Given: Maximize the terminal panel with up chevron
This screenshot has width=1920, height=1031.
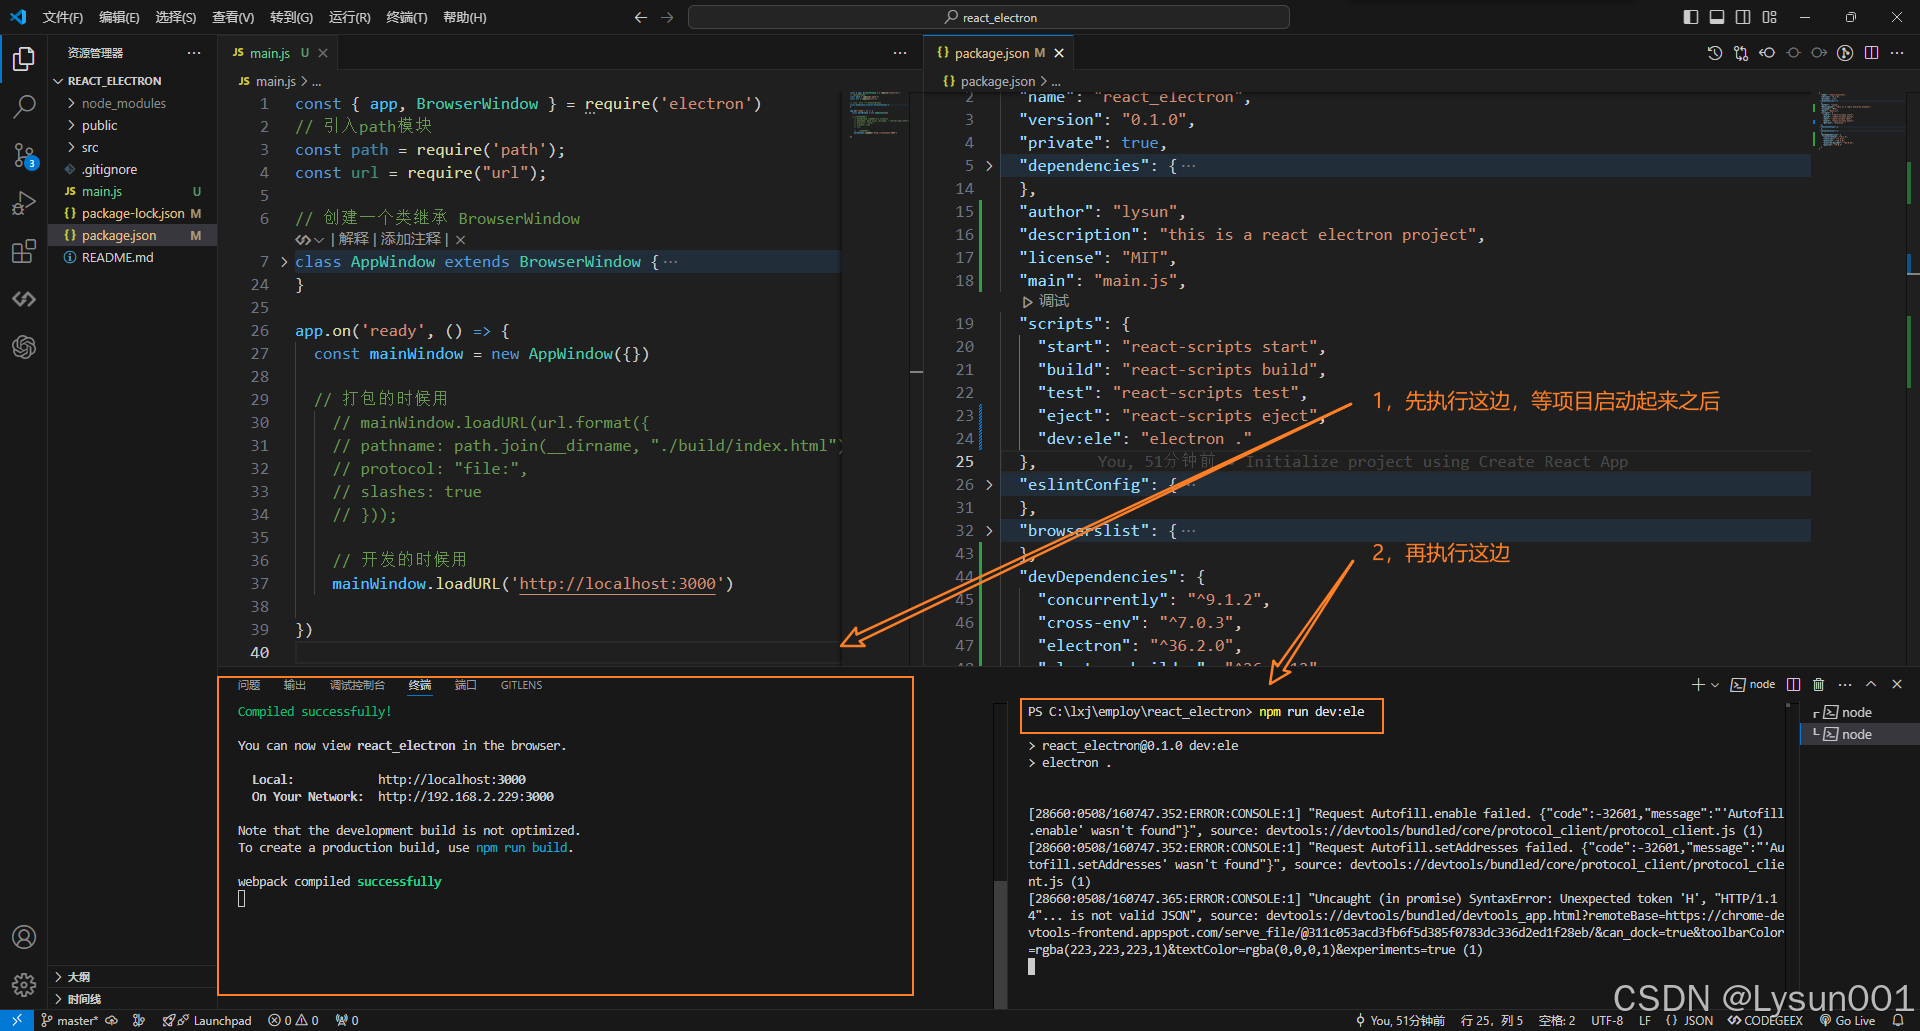Looking at the screenshot, I should pyautogui.click(x=1871, y=685).
